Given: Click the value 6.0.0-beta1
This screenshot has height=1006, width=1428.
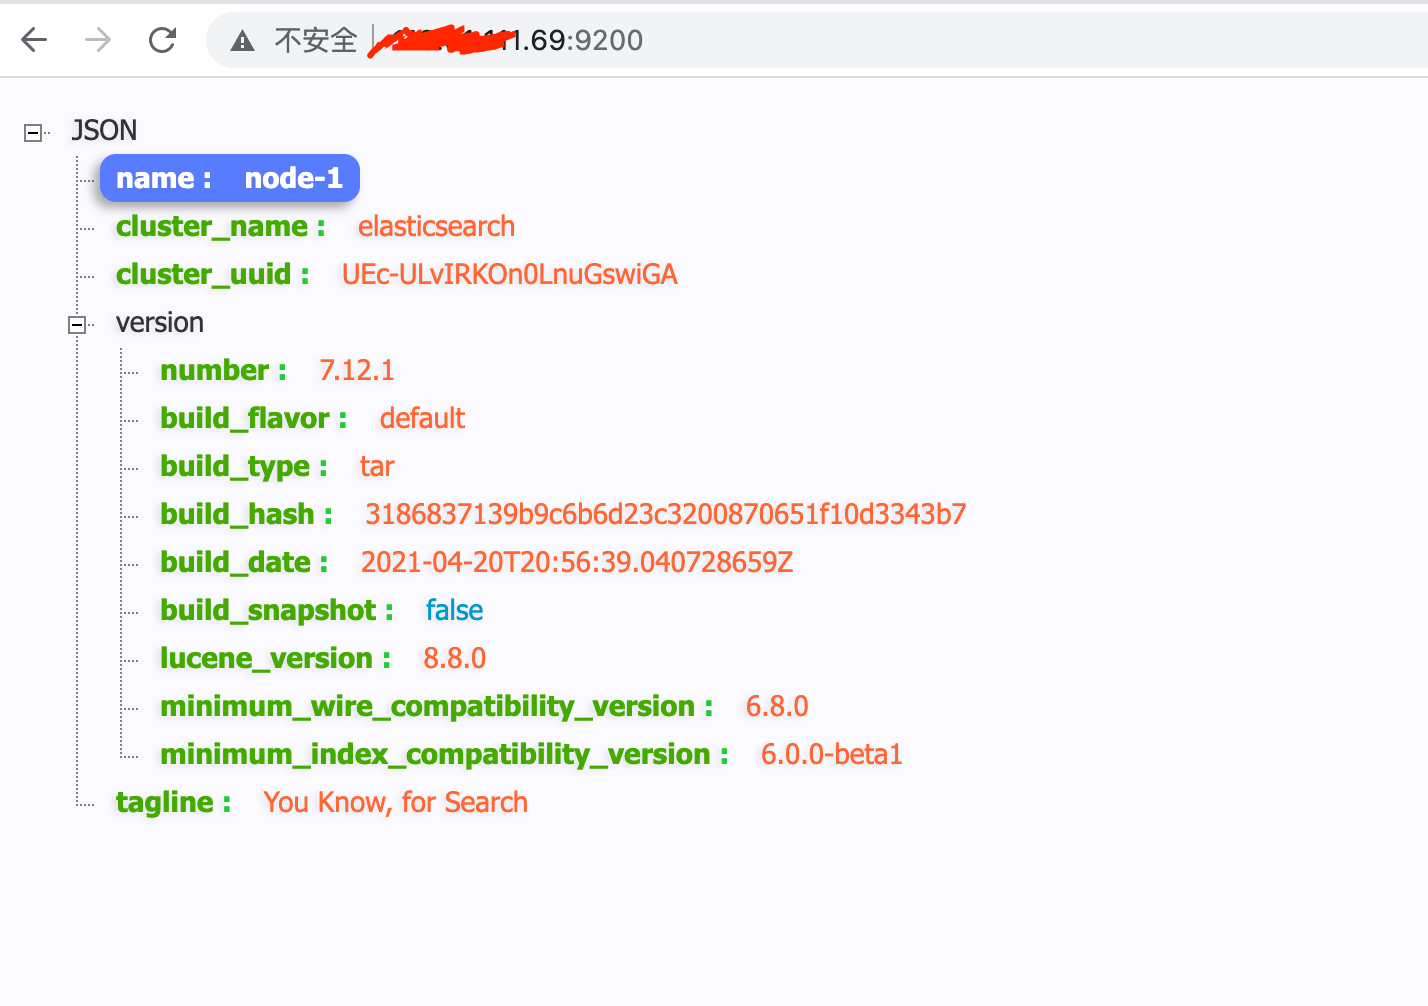Looking at the screenshot, I should [832, 754].
